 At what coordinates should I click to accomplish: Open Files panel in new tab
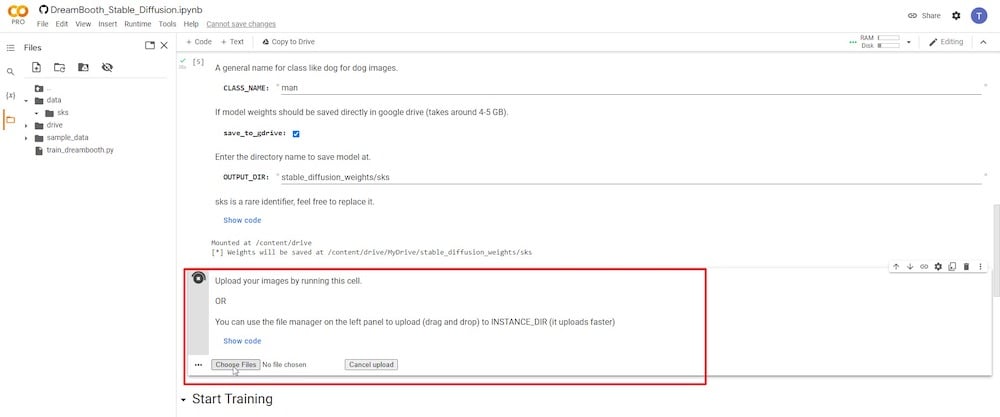[150, 45]
